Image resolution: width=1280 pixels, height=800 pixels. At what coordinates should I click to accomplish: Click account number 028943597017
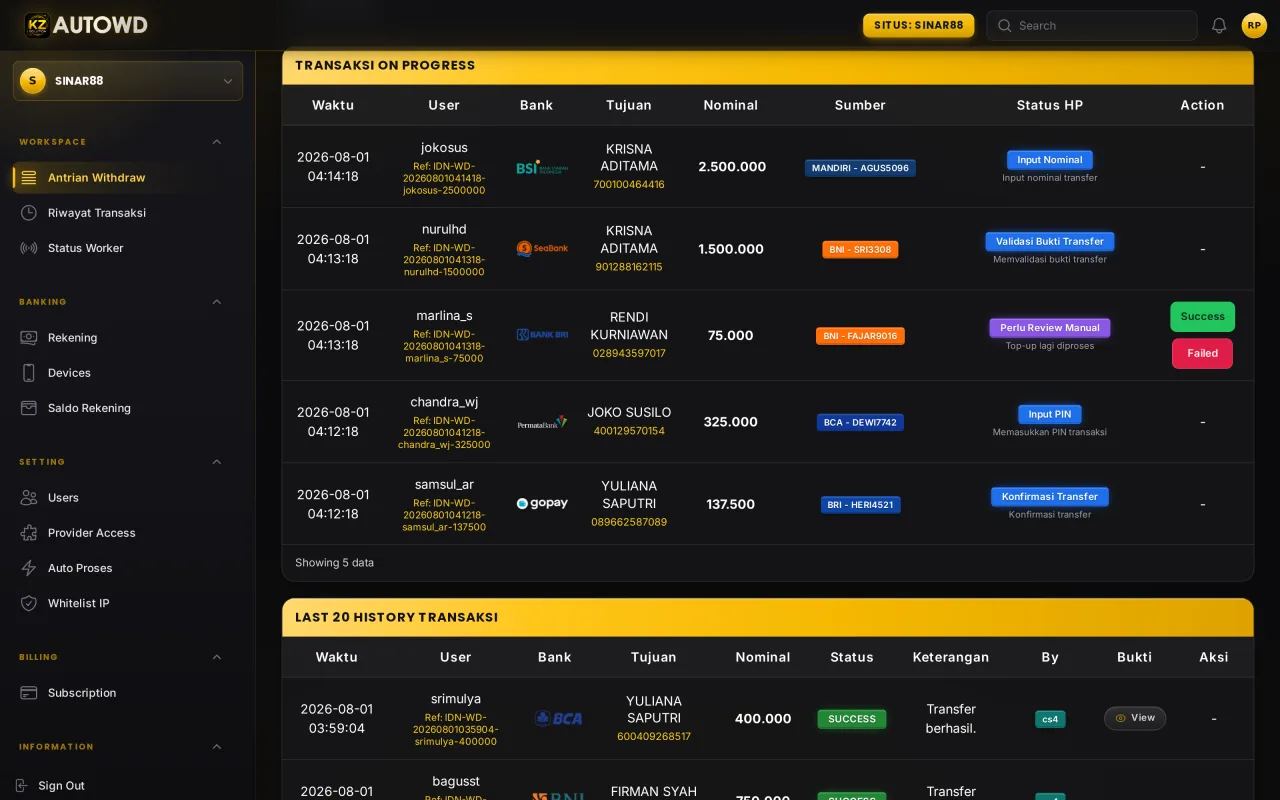pos(629,354)
